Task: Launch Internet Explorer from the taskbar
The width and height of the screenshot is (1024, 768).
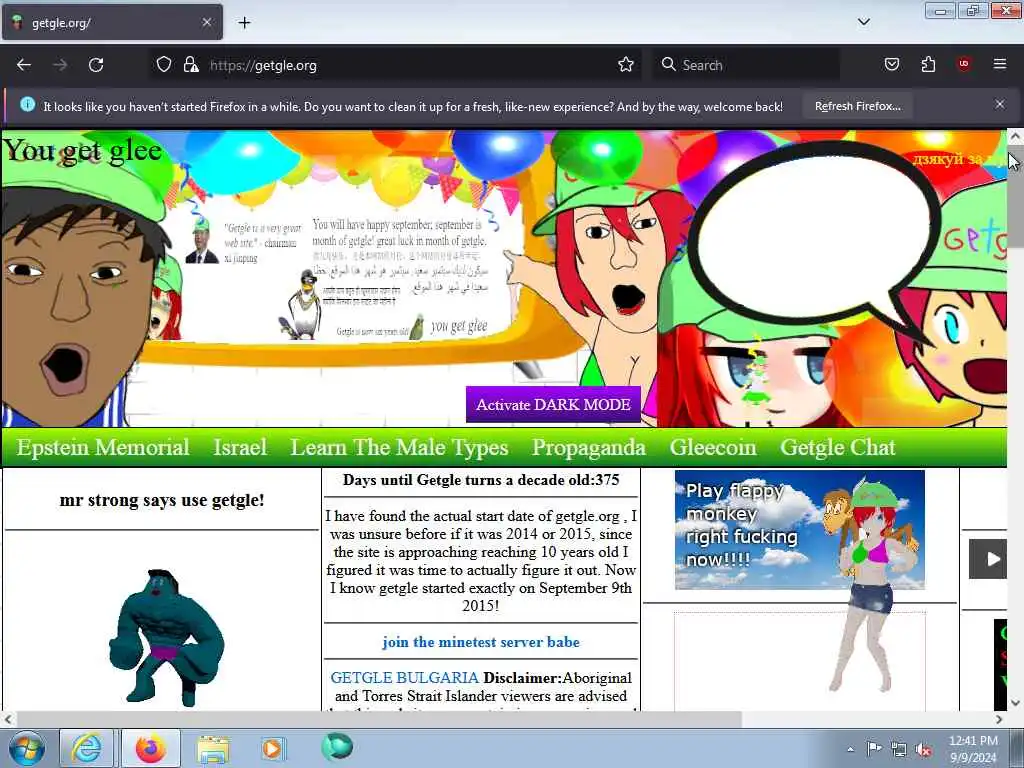Action: 86,748
